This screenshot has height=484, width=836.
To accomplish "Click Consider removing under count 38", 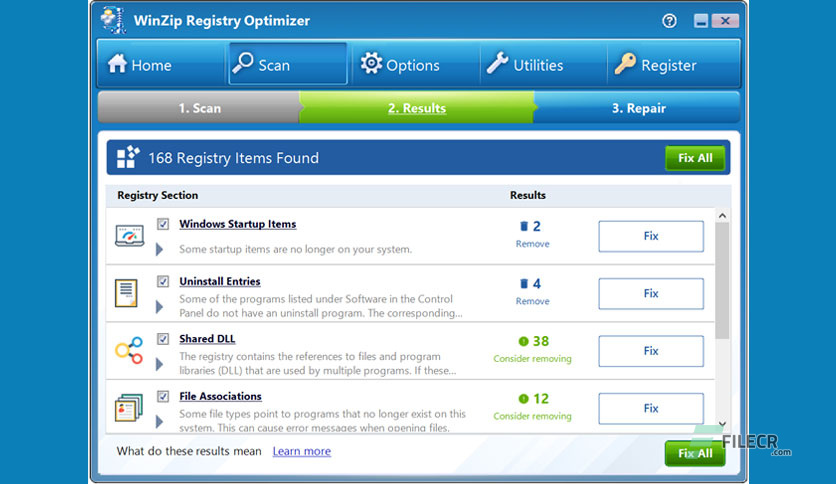I will (x=532, y=359).
